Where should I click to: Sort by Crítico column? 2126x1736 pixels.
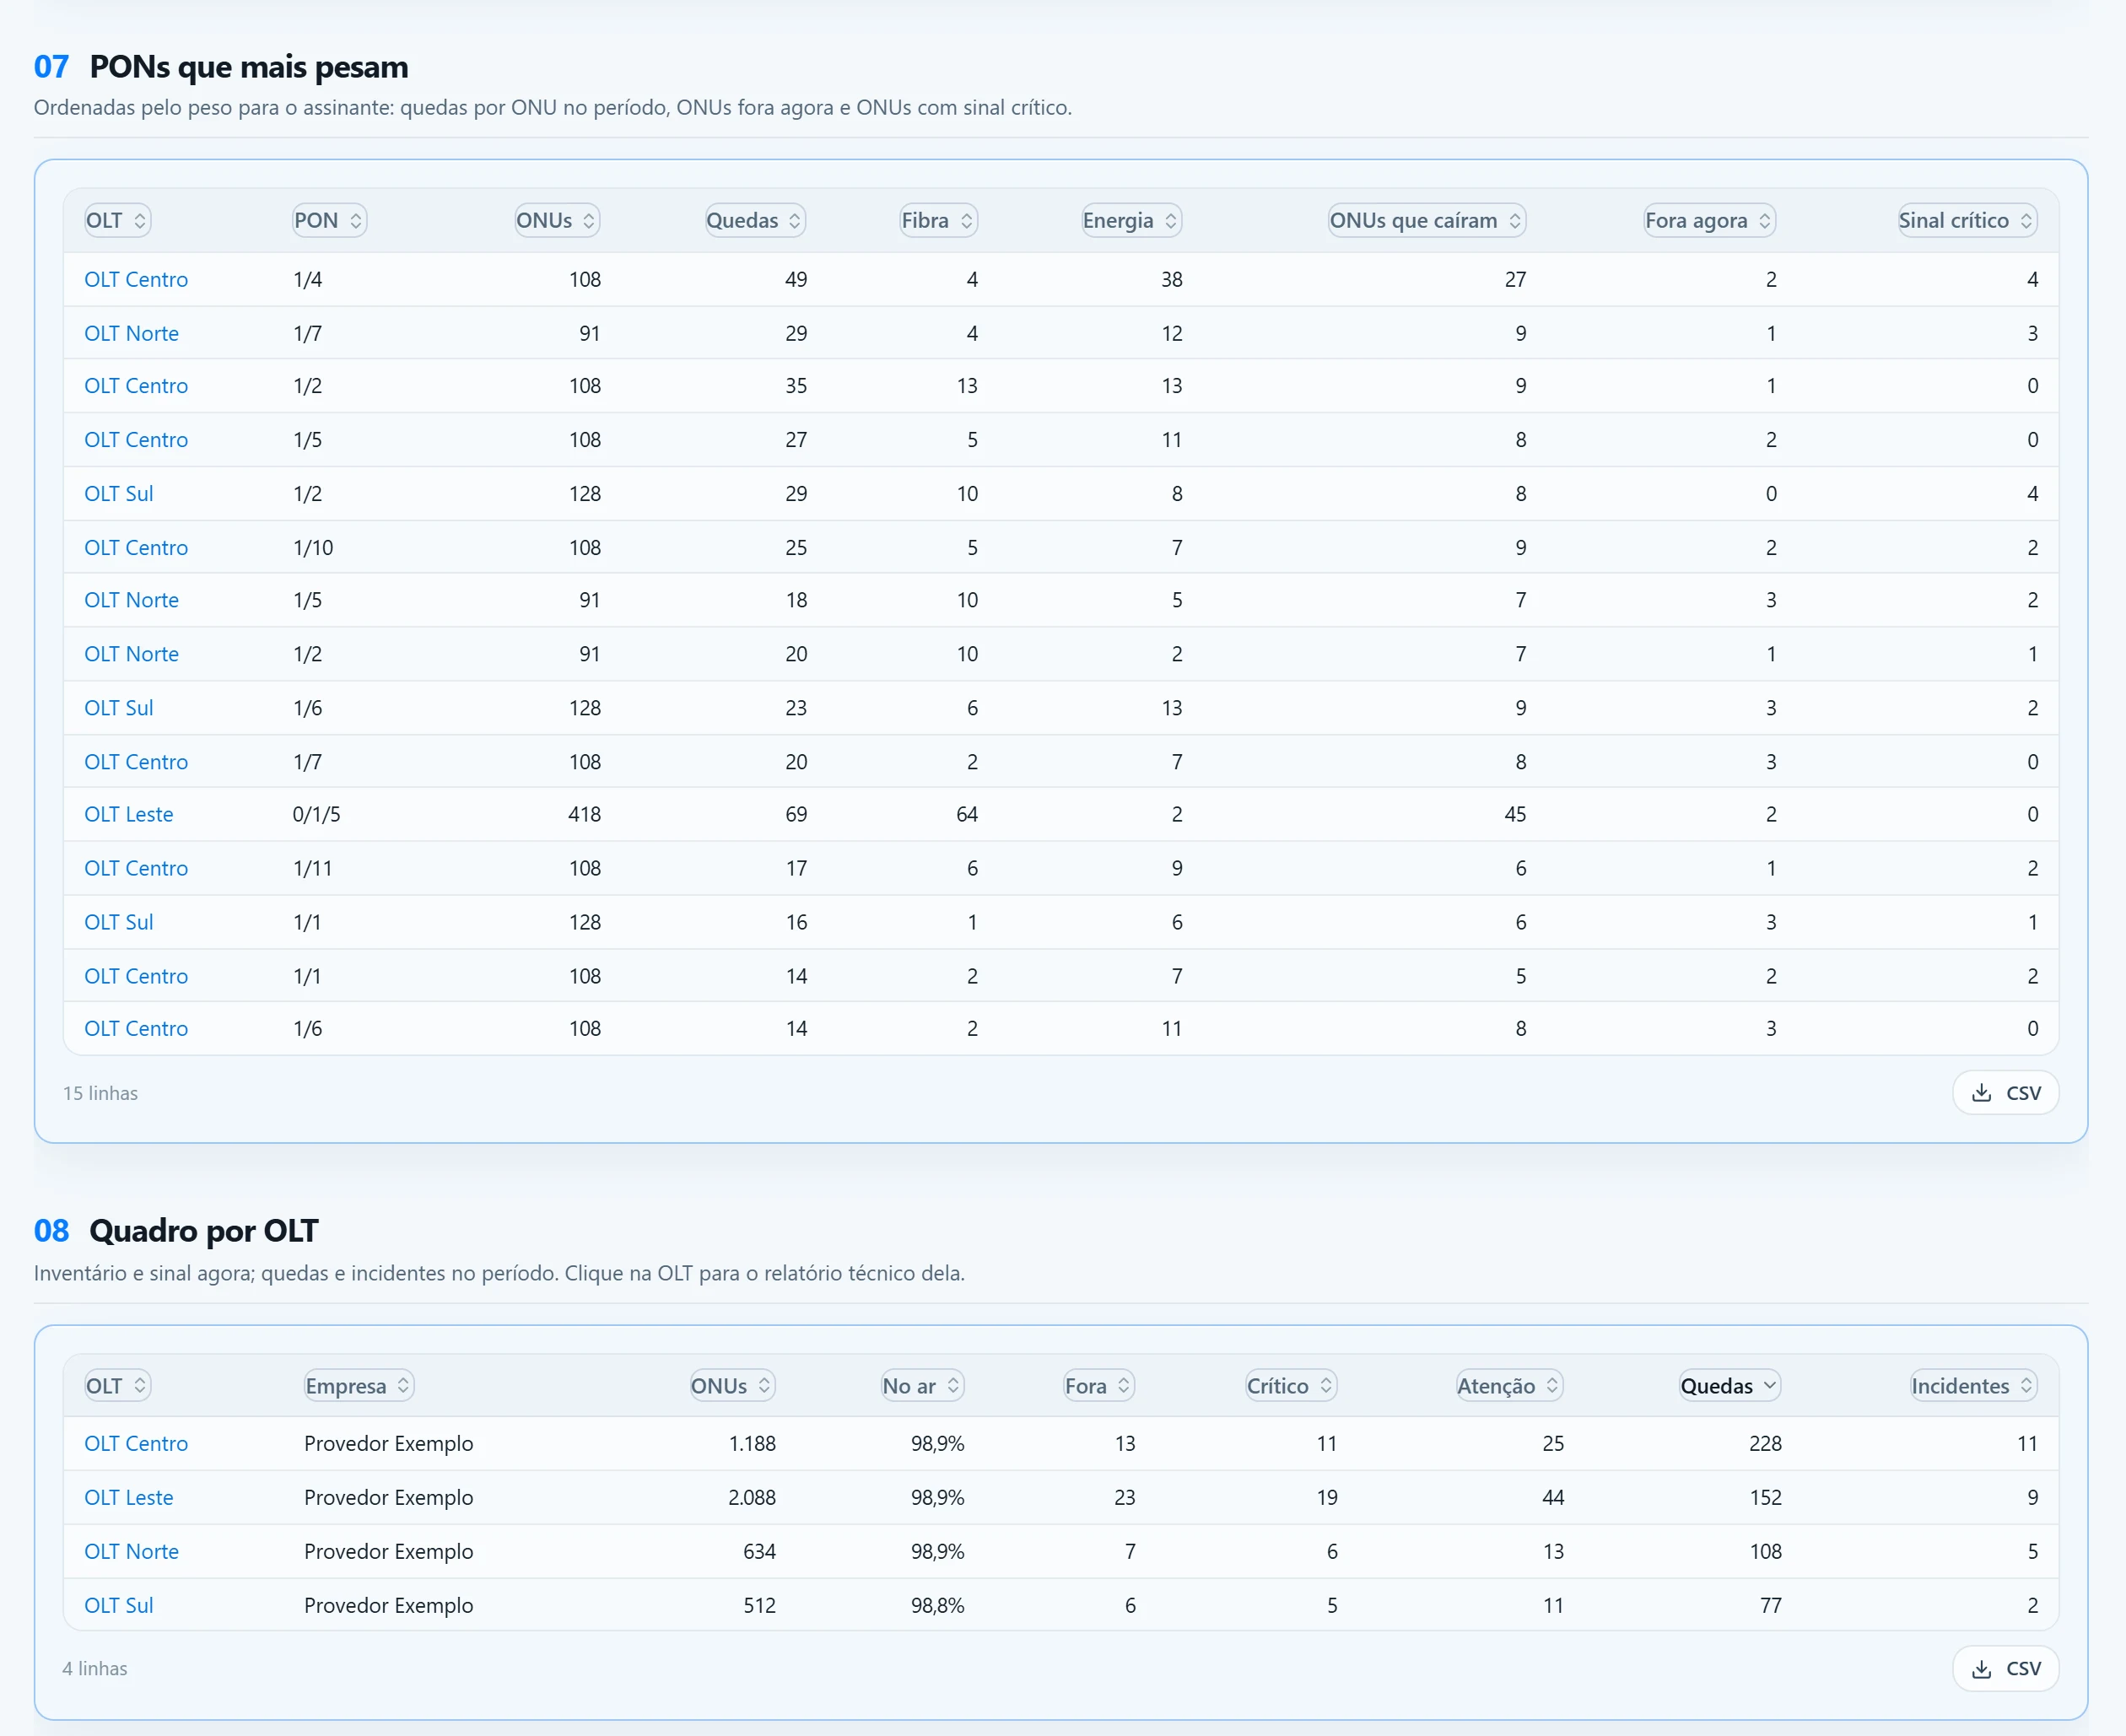tap(1291, 1386)
